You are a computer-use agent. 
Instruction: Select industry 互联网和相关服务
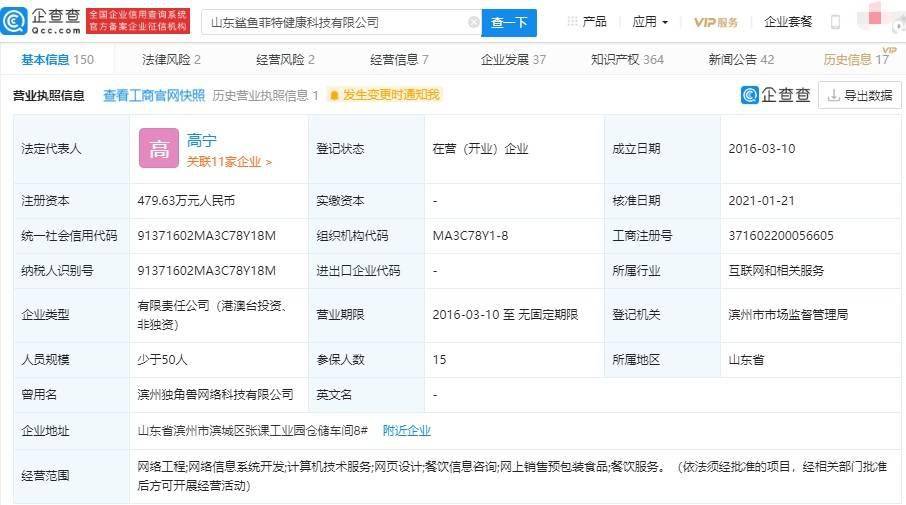[776, 270]
